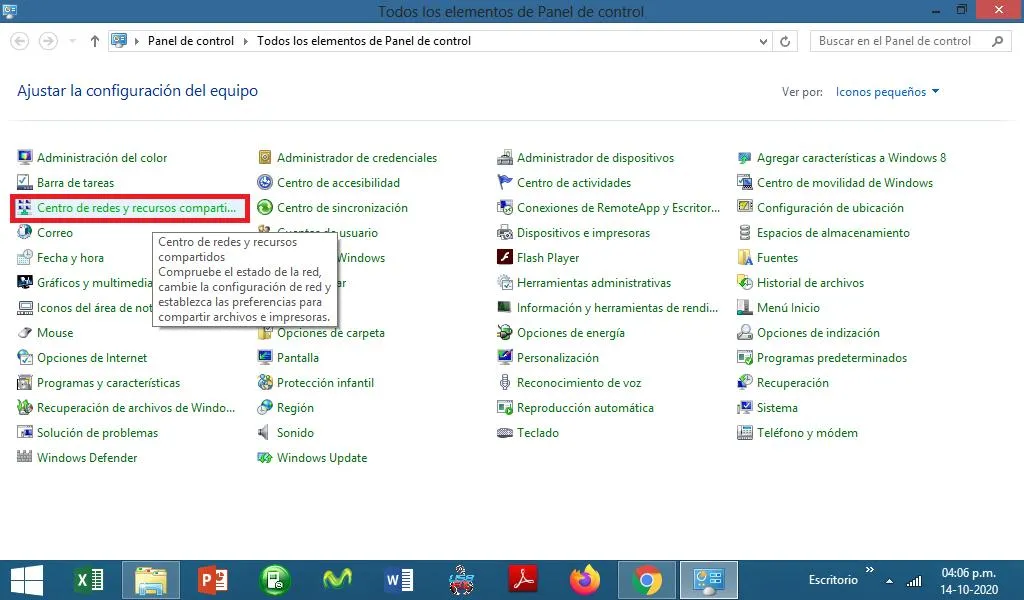1024x600 pixels.
Task: Click the Windows Start button
Action: point(26,580)
